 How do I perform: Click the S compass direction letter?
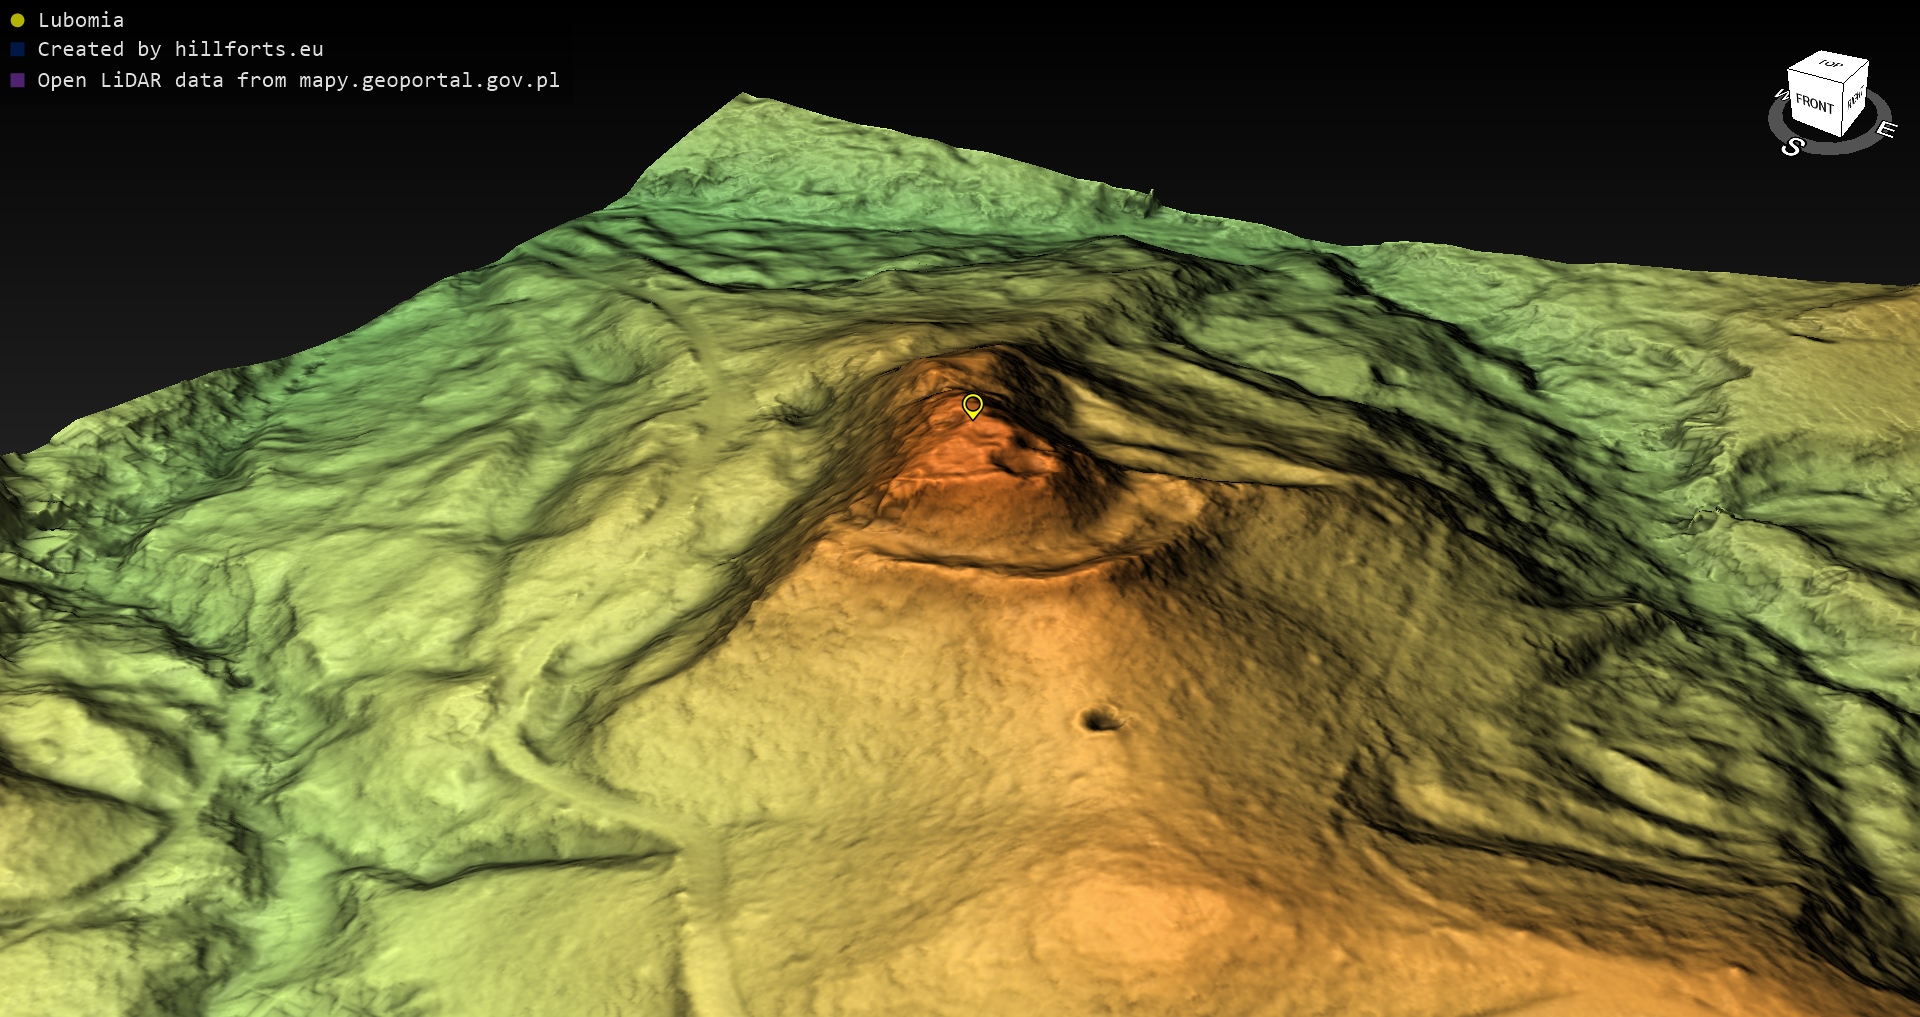click(1792, 147)
